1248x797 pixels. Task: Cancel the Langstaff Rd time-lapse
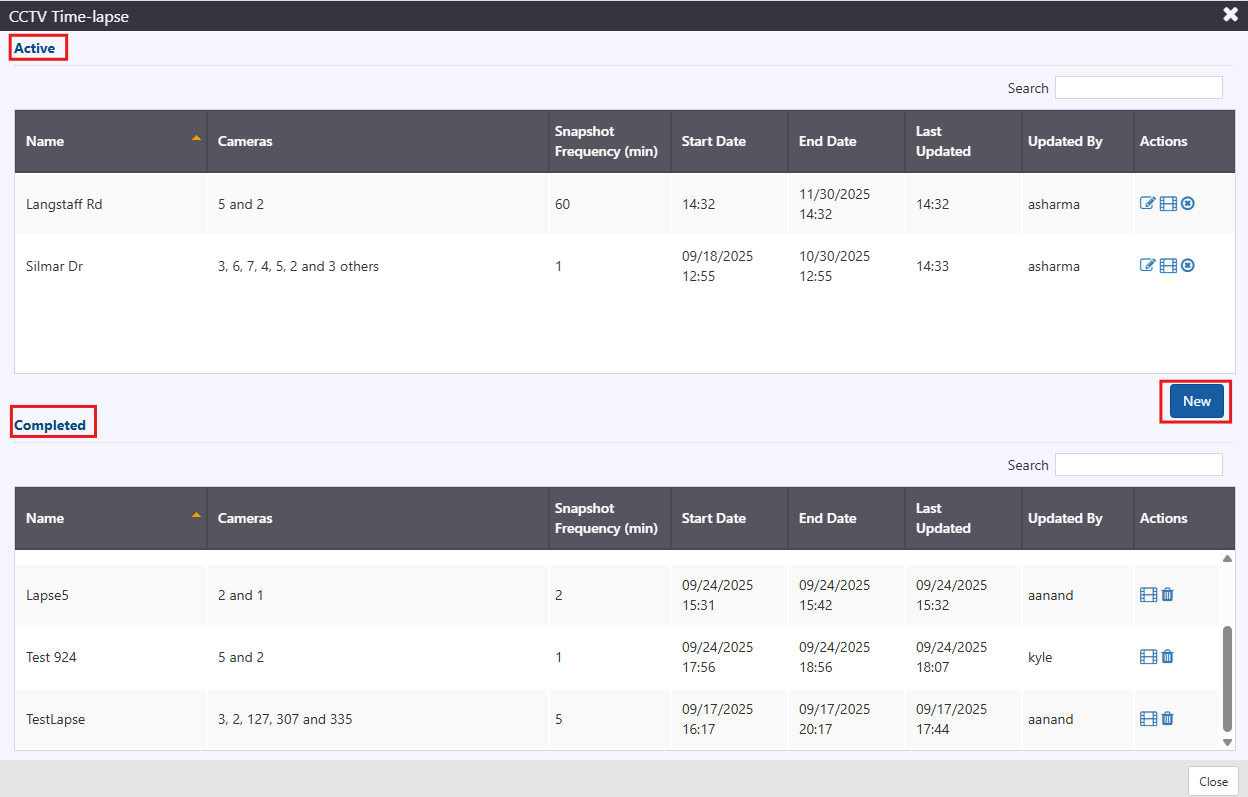[x=1188, y=204]
